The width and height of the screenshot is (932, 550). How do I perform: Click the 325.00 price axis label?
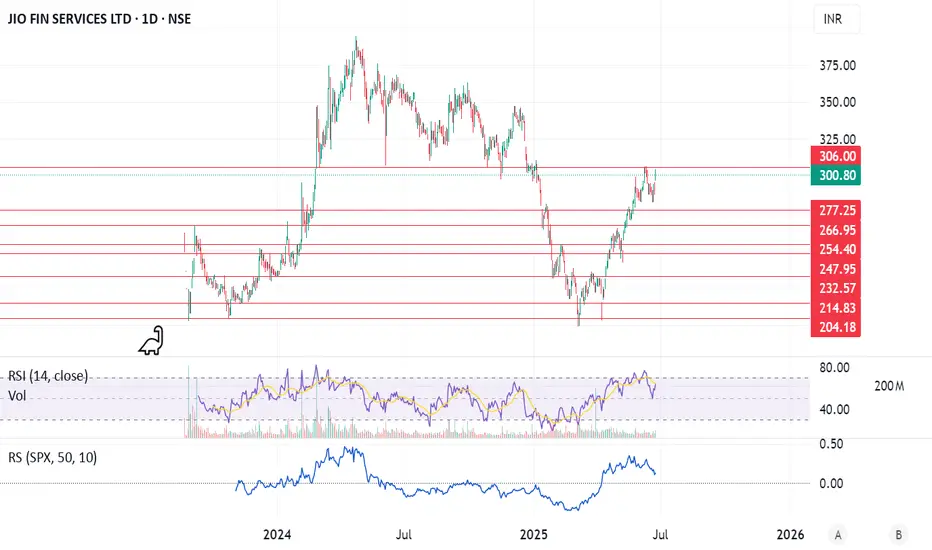[837, 139]
